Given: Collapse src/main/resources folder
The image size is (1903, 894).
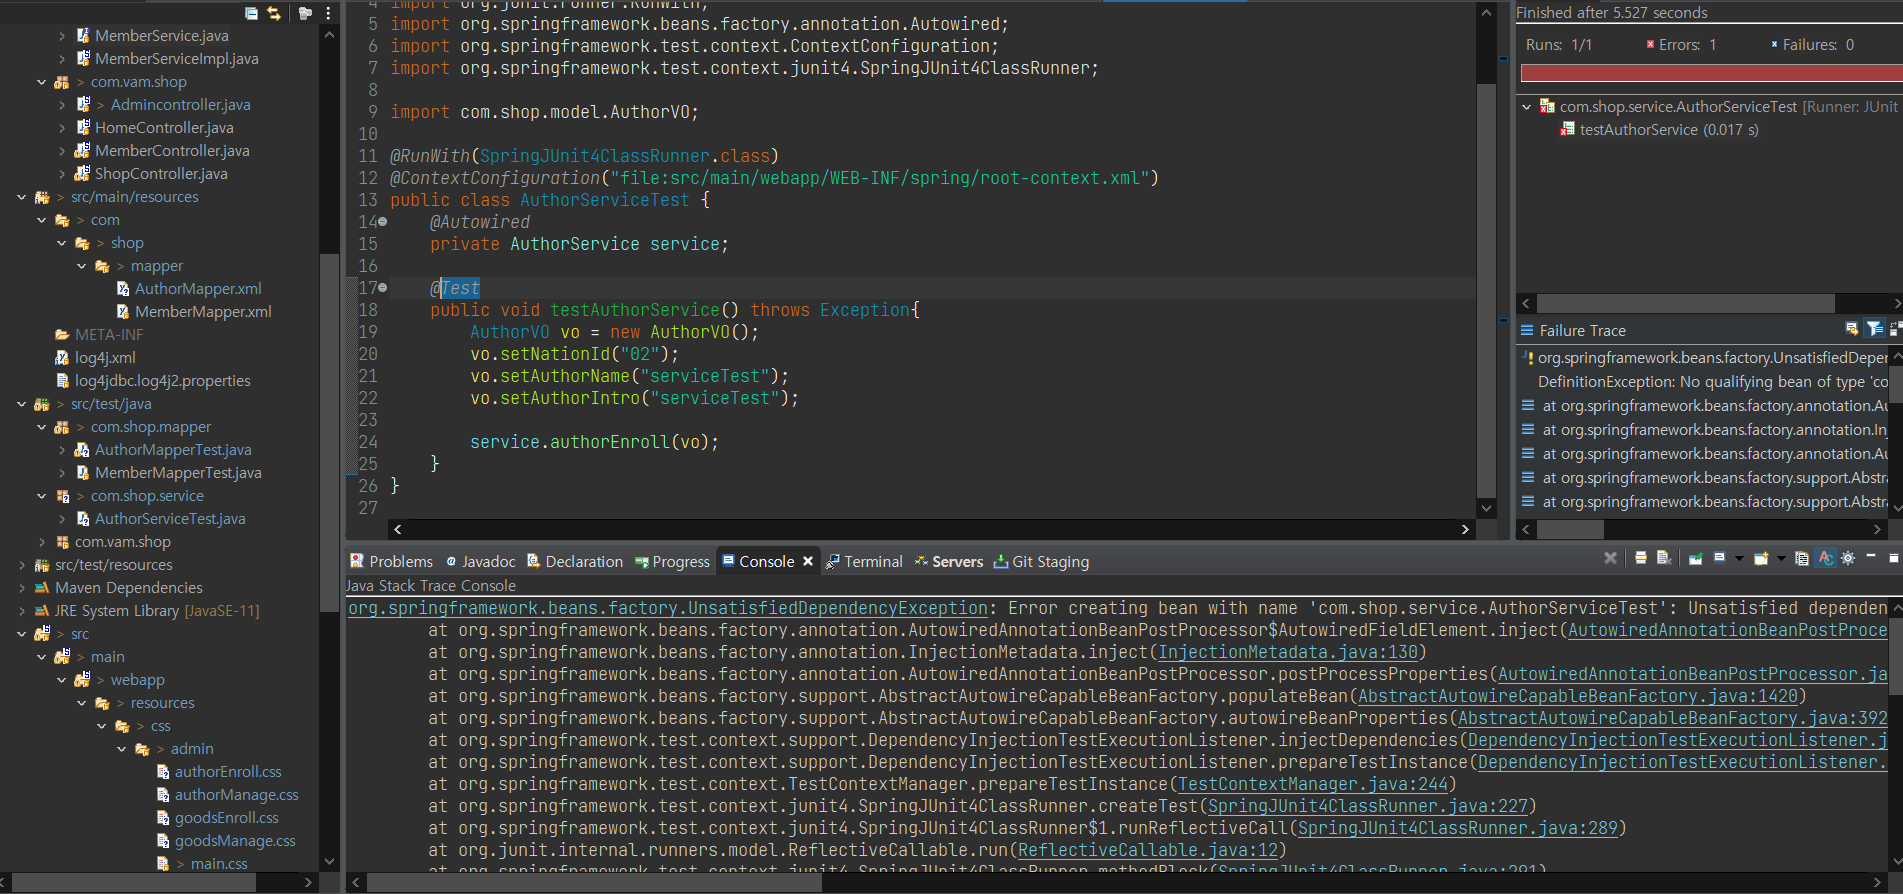Looking at the screenshot, I should (21, 197).
